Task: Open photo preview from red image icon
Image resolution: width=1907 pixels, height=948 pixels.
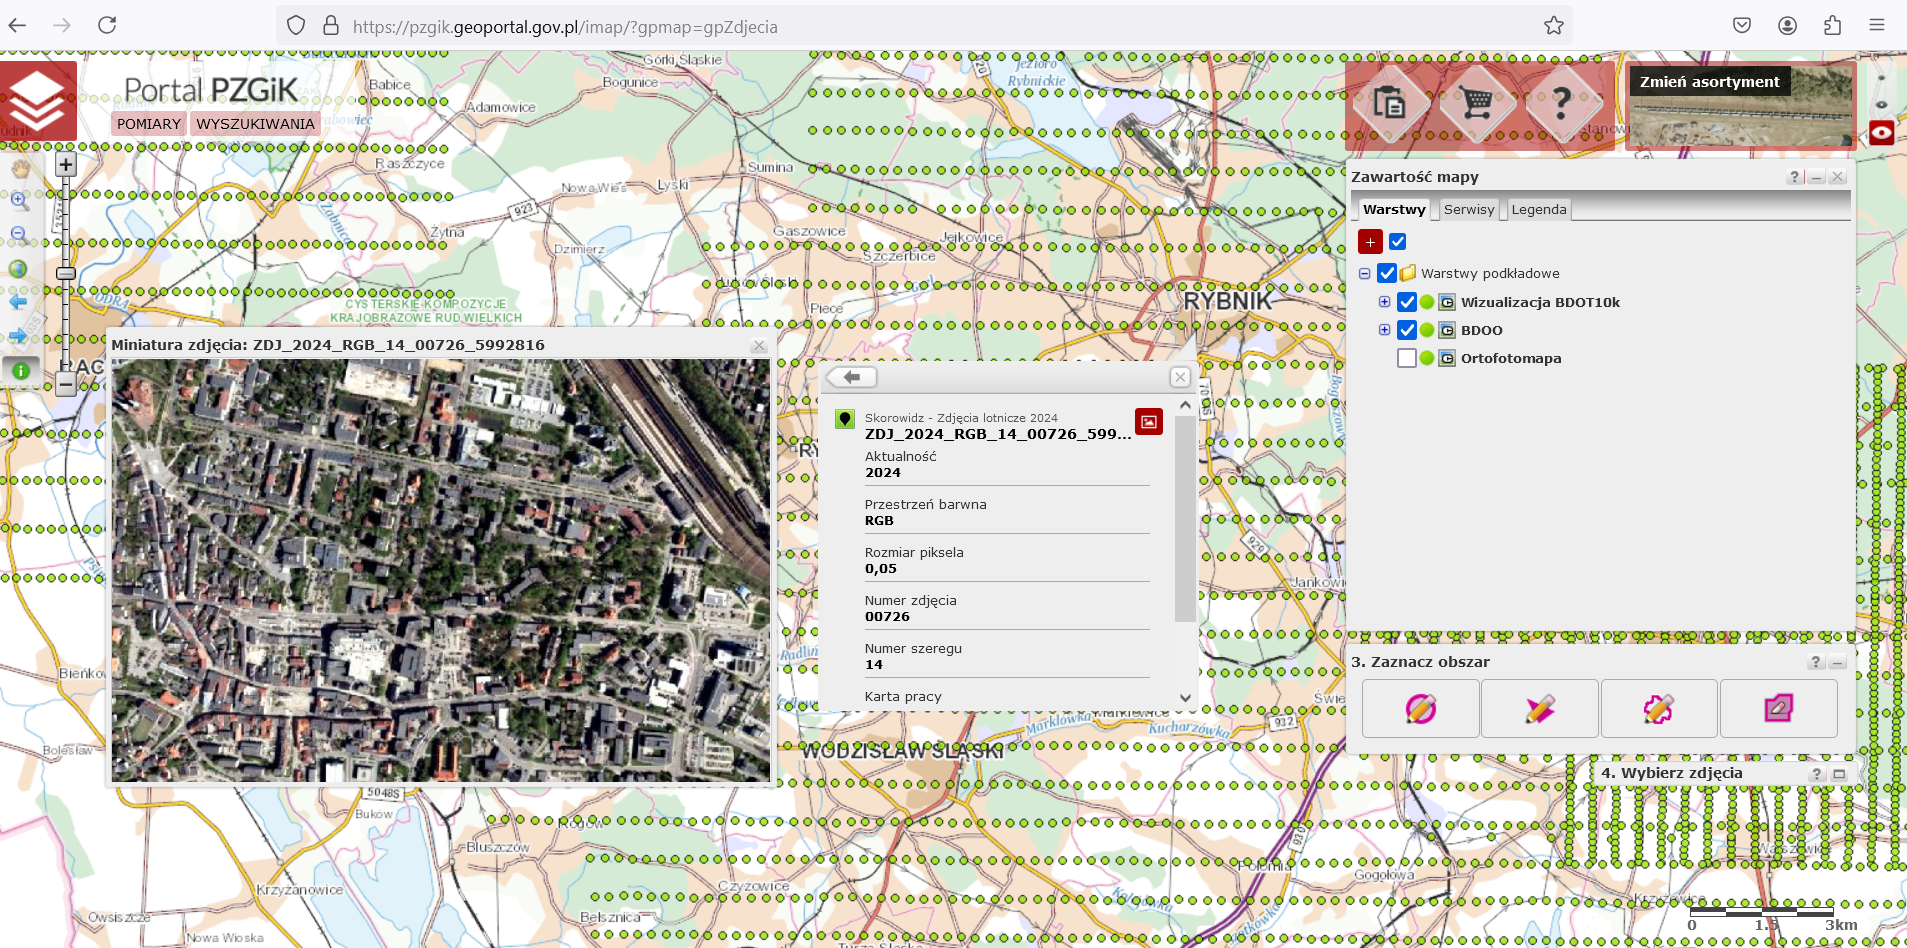Action: (x=1149, y=422)
